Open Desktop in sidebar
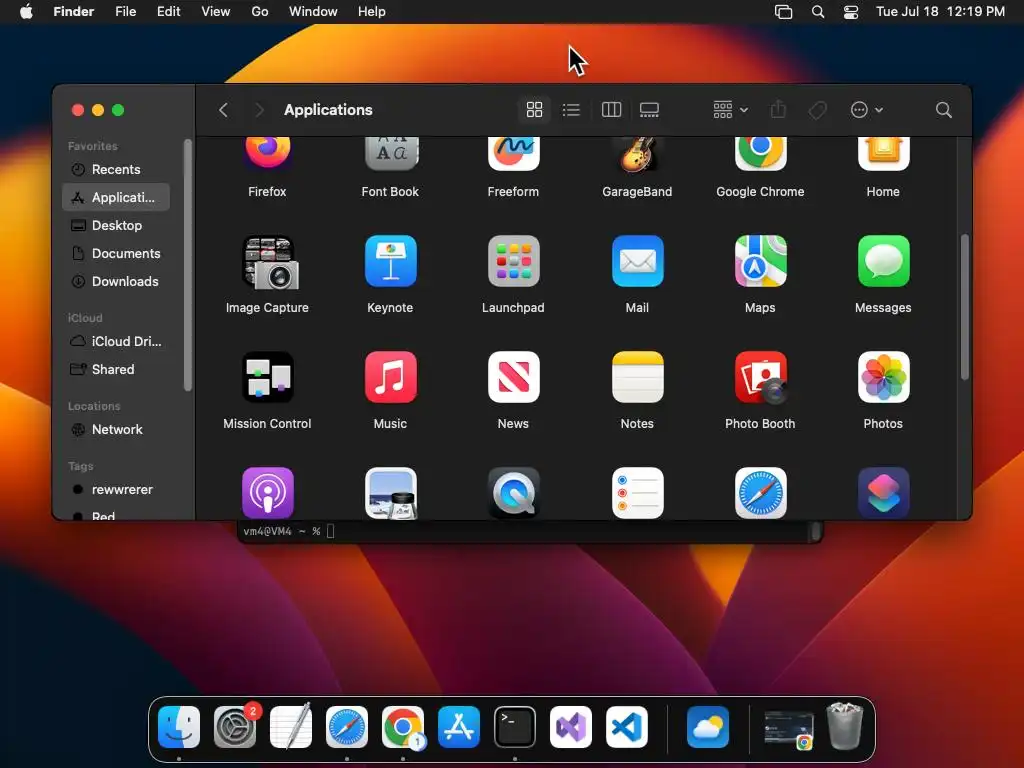The height and width of the screenshot is (768, 1024). [116, 225]
